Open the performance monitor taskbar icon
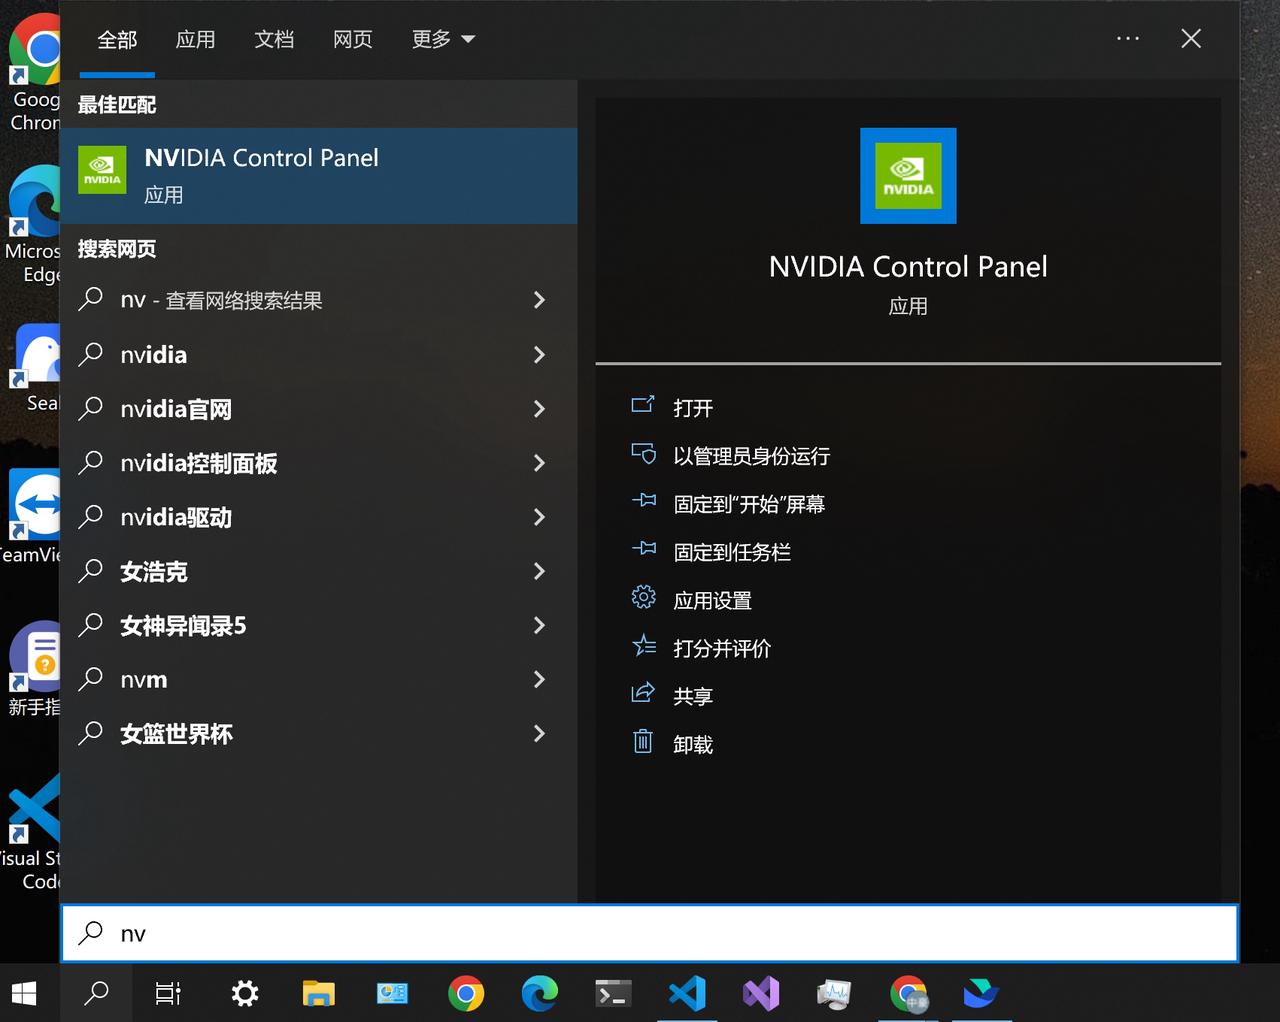Viewport: 1280px width, 1022px height. pyautogui.click(x=834, y=993)
